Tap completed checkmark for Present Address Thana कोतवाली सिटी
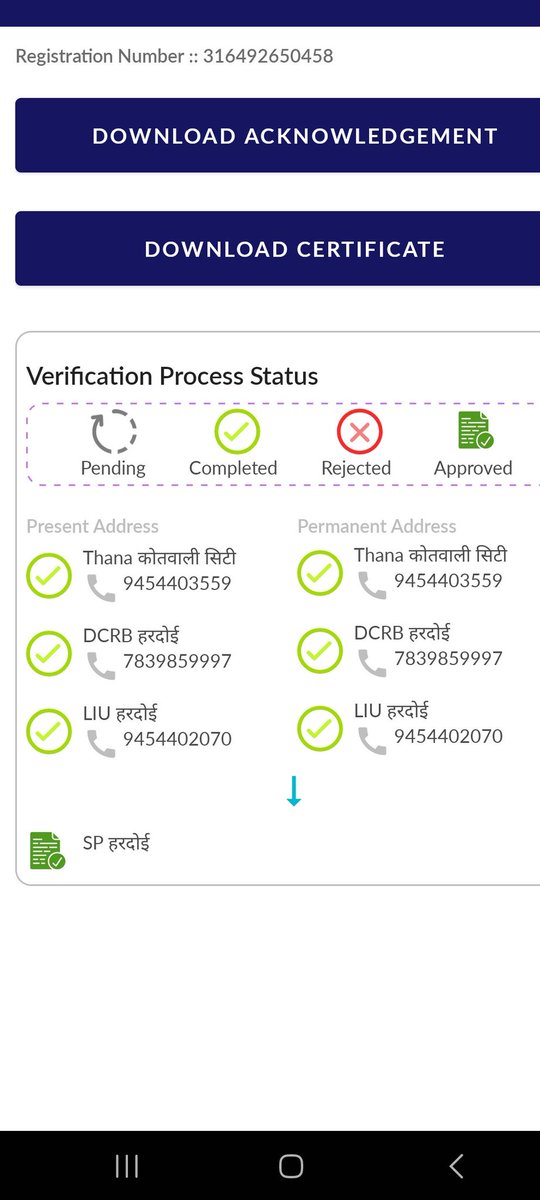 (48, 575)
